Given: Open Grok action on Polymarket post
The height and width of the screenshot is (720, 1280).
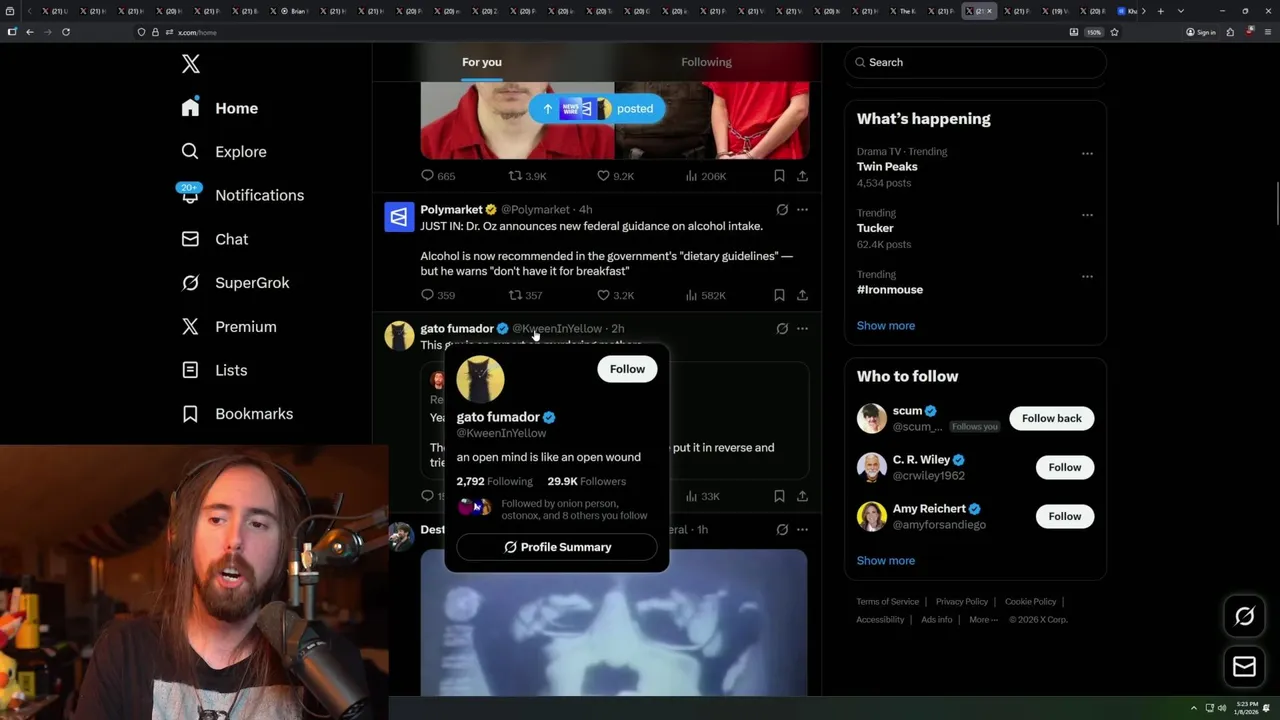Looking at the screenshot, I should pos(782,210).
